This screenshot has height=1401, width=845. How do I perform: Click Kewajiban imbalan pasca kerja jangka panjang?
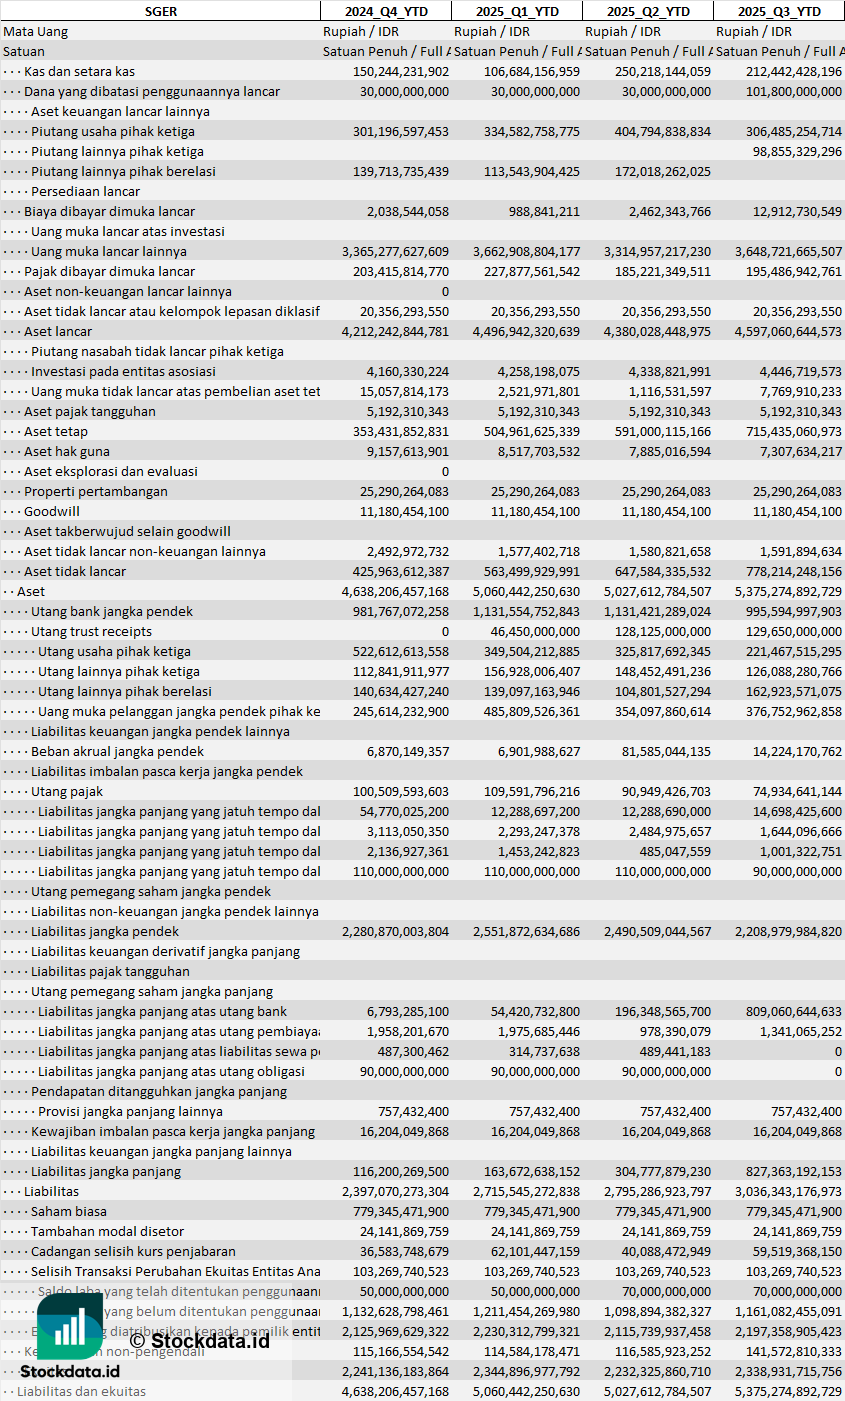pos(173,1131)
